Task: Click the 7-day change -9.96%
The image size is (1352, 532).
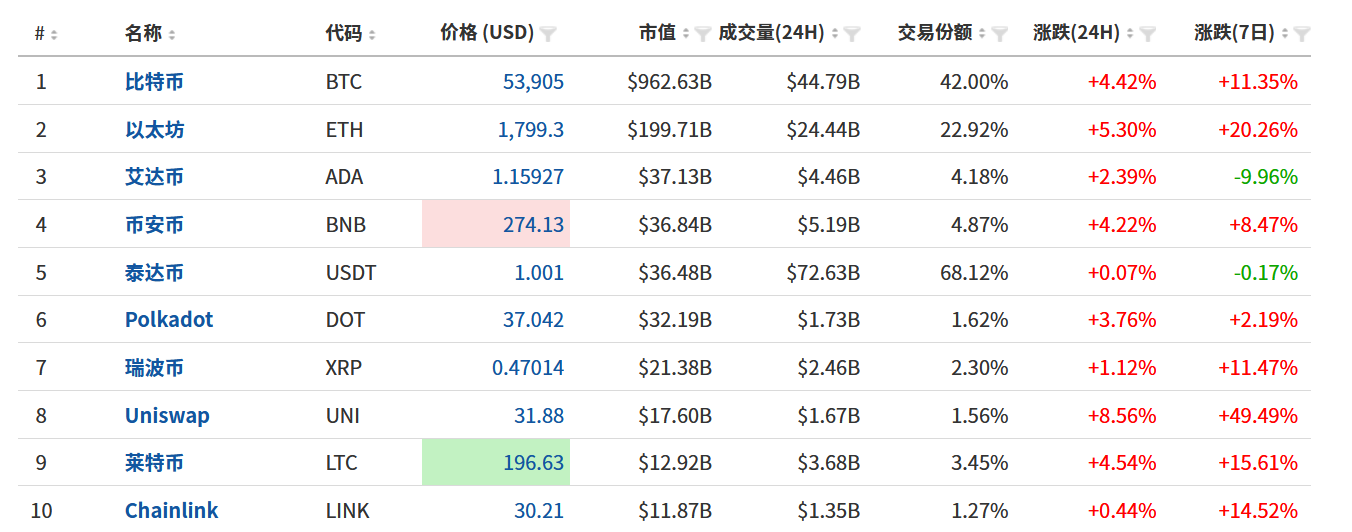Action: click(x=1266, y=177)
